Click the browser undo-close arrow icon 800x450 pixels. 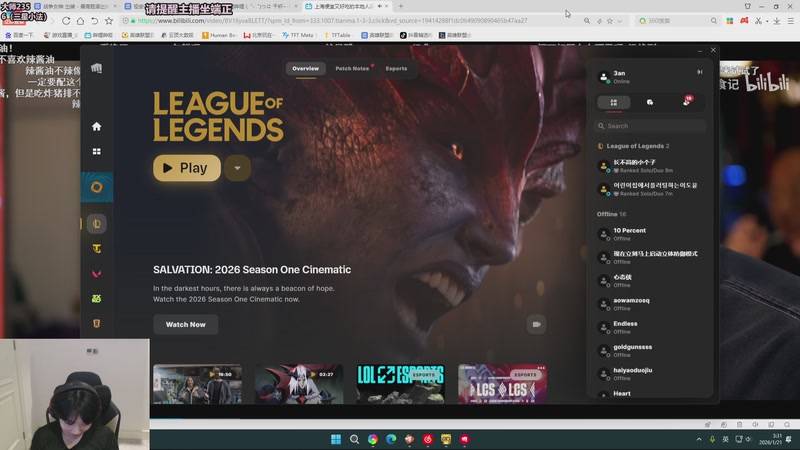coord(94,21)
